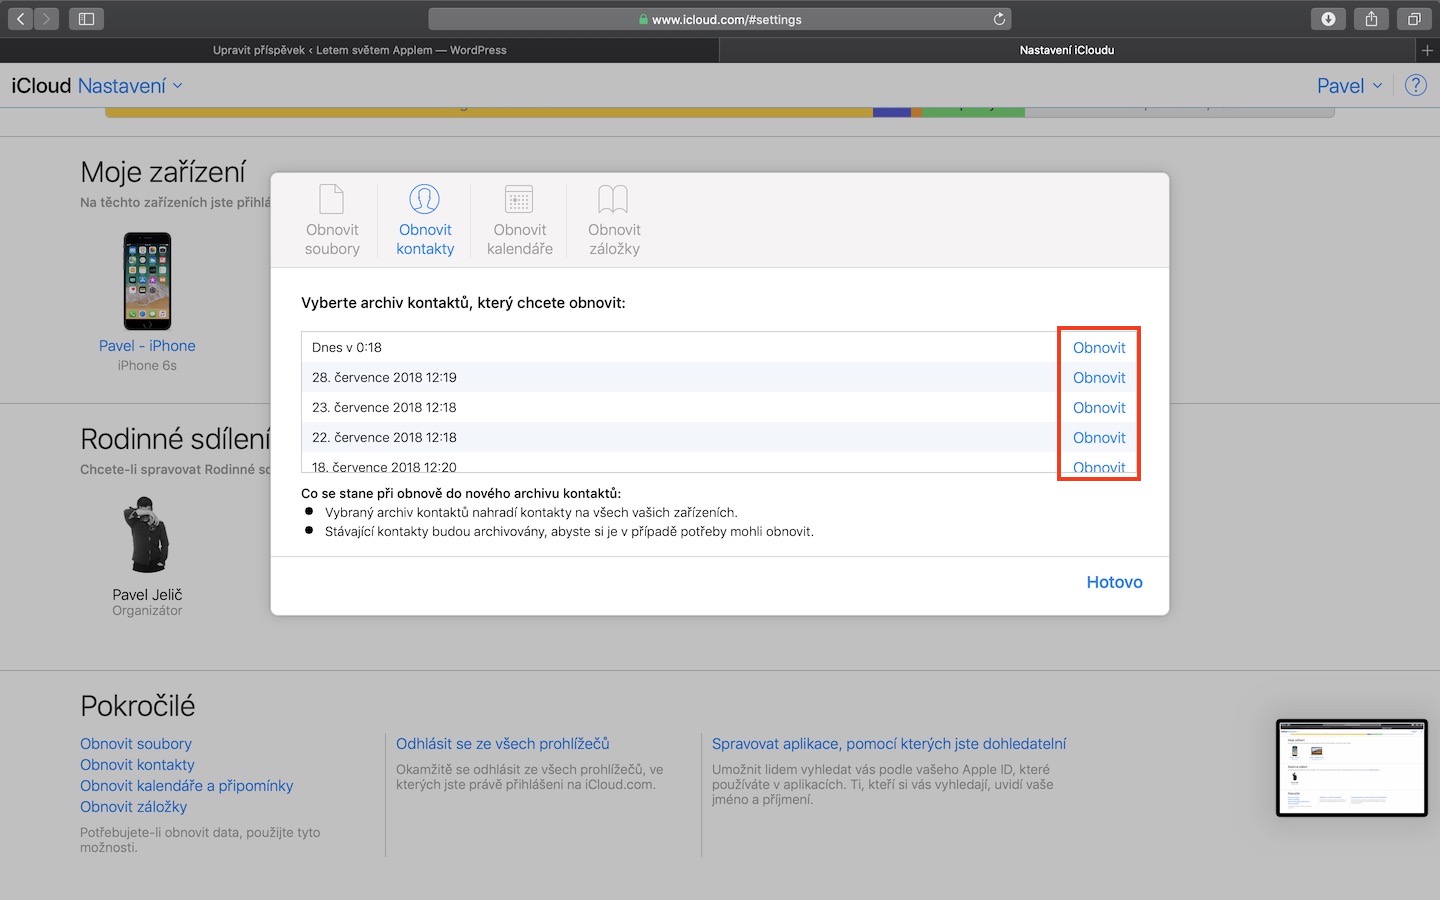Select the 'Dnes v 0:18' archive row text
1440x900 pixels.
[347, 348]
